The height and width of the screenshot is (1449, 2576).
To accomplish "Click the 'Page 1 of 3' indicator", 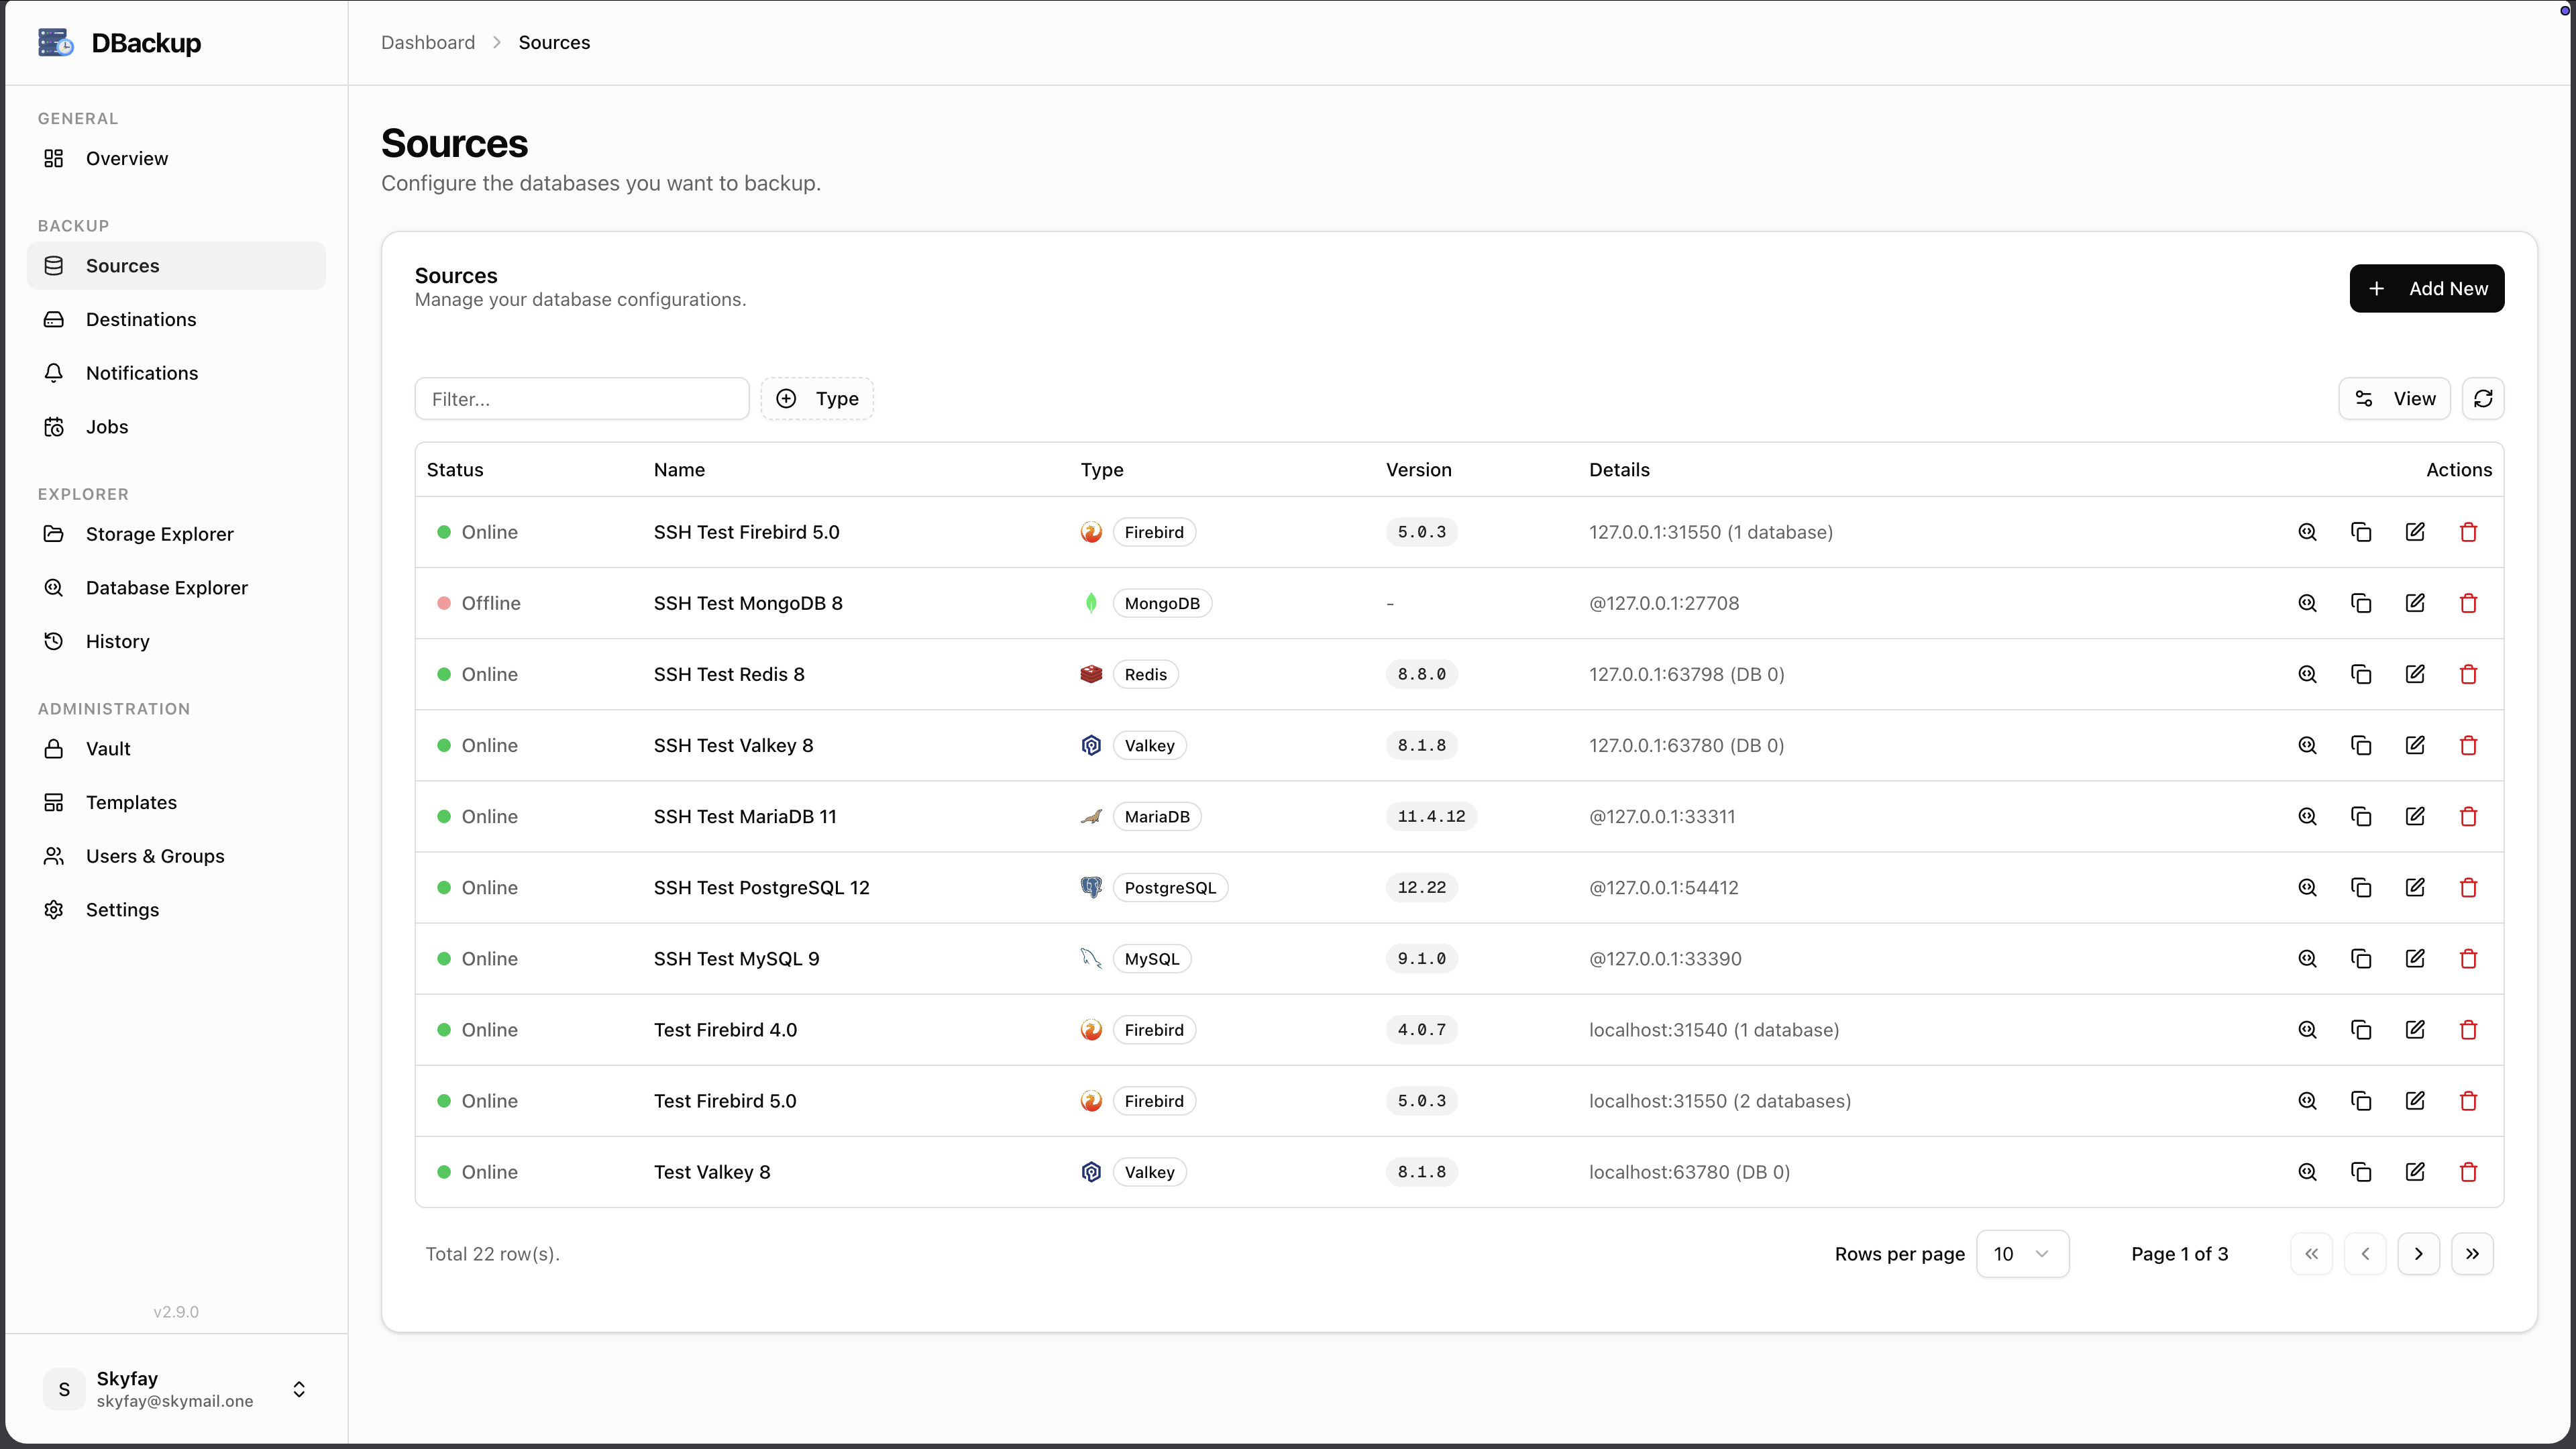I will pos(2179,1253).
